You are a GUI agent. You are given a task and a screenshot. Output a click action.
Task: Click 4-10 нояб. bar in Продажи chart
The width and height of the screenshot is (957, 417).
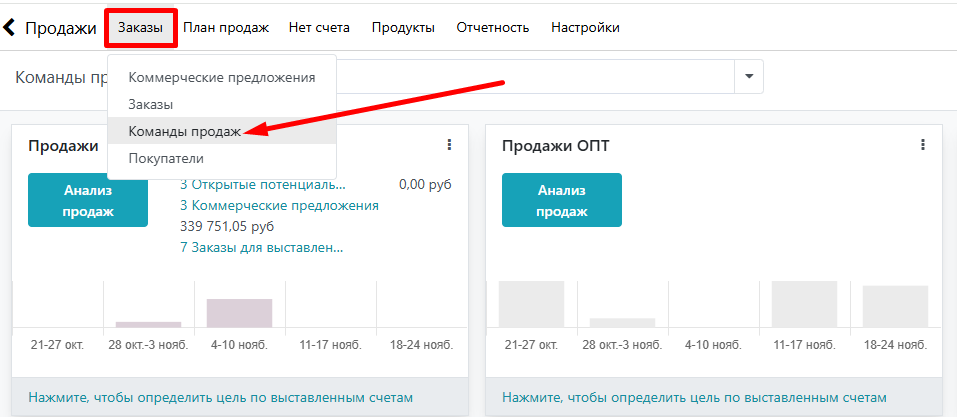pos(239,313)
